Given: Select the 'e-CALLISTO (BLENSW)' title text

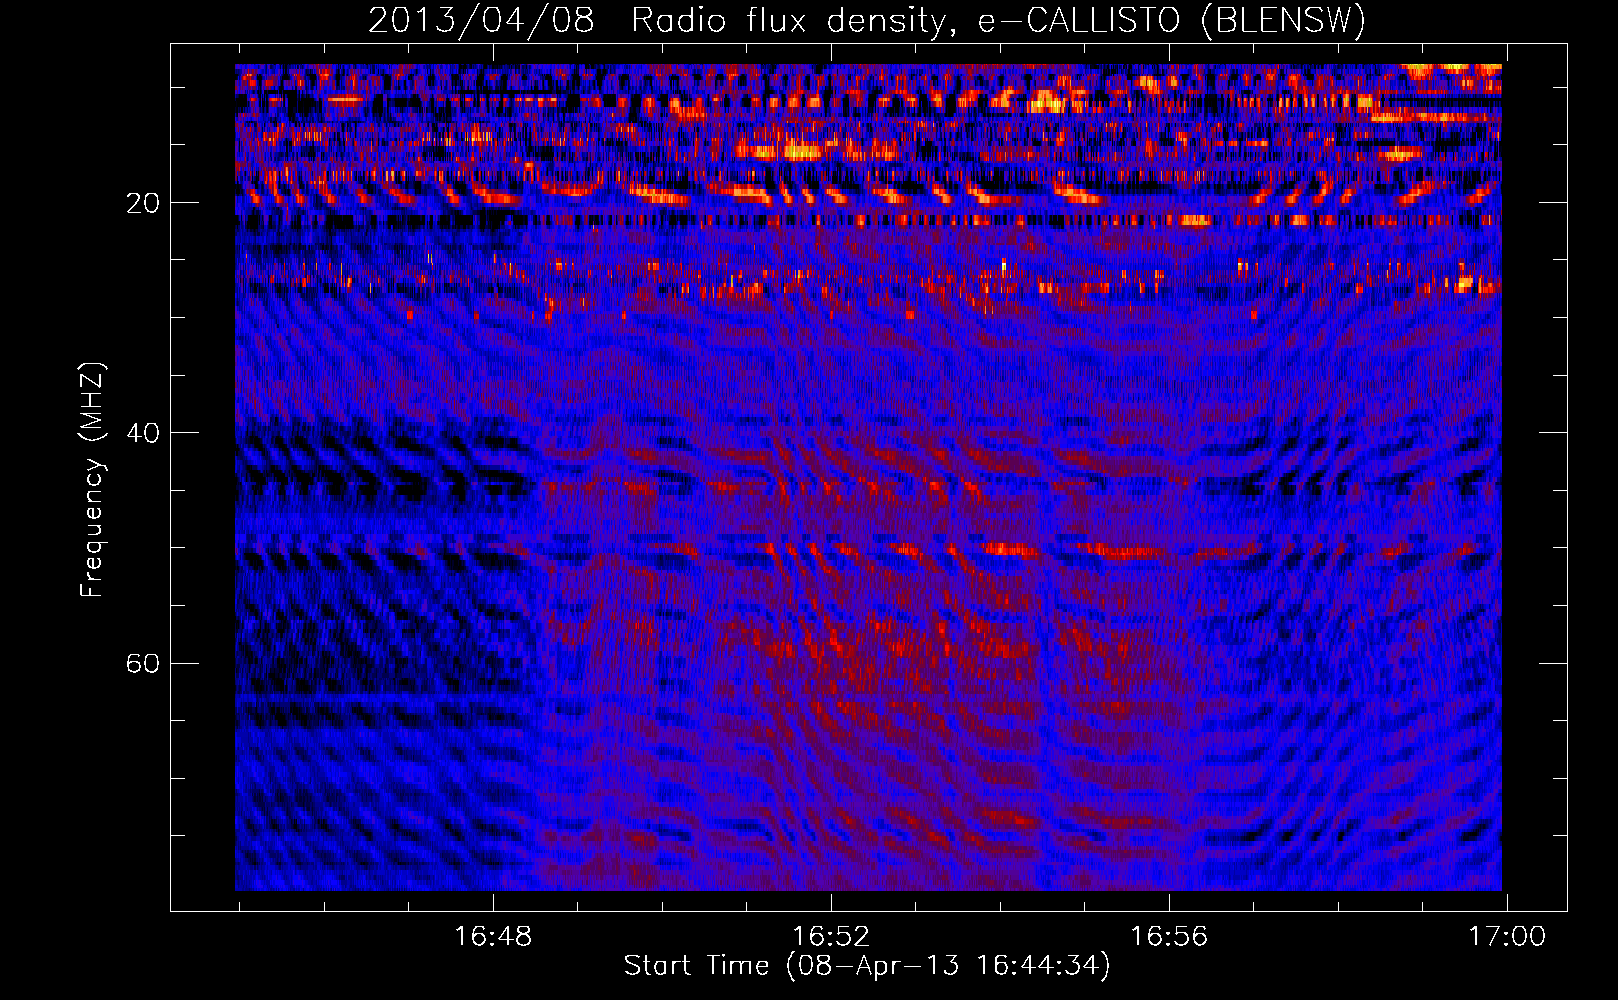Looking at the screenshot, I should pos(1172,21).
